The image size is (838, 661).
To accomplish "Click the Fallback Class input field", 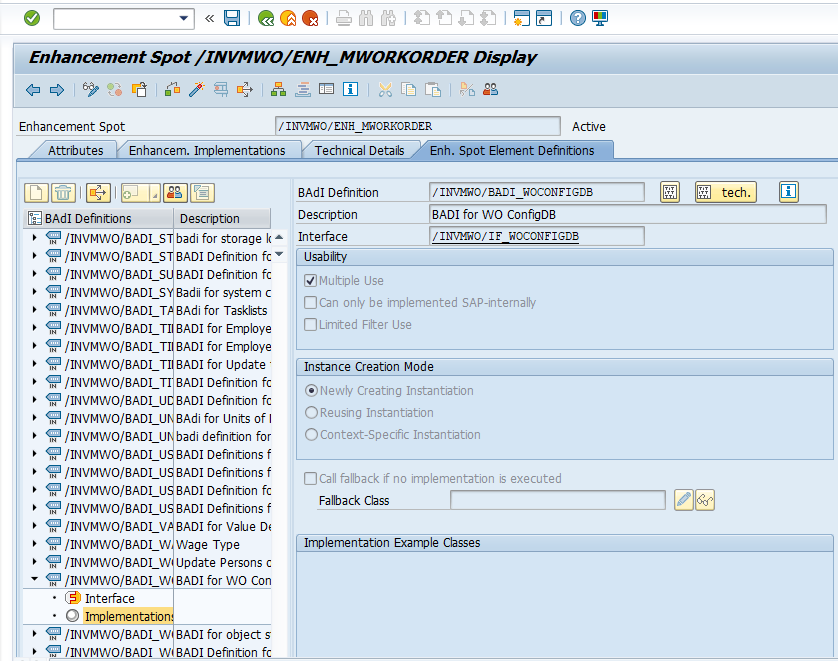I will (x=557, y=500).
